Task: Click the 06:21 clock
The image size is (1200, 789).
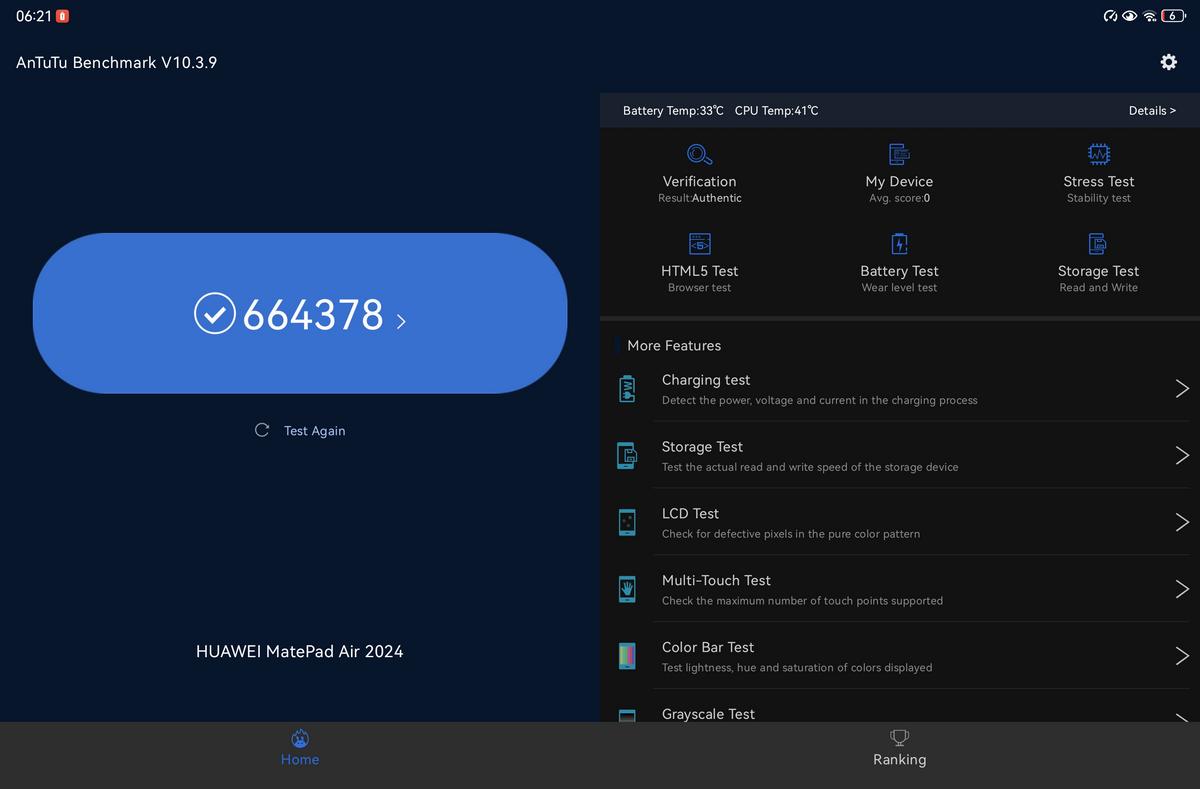Action: click(x=33, y=16)
